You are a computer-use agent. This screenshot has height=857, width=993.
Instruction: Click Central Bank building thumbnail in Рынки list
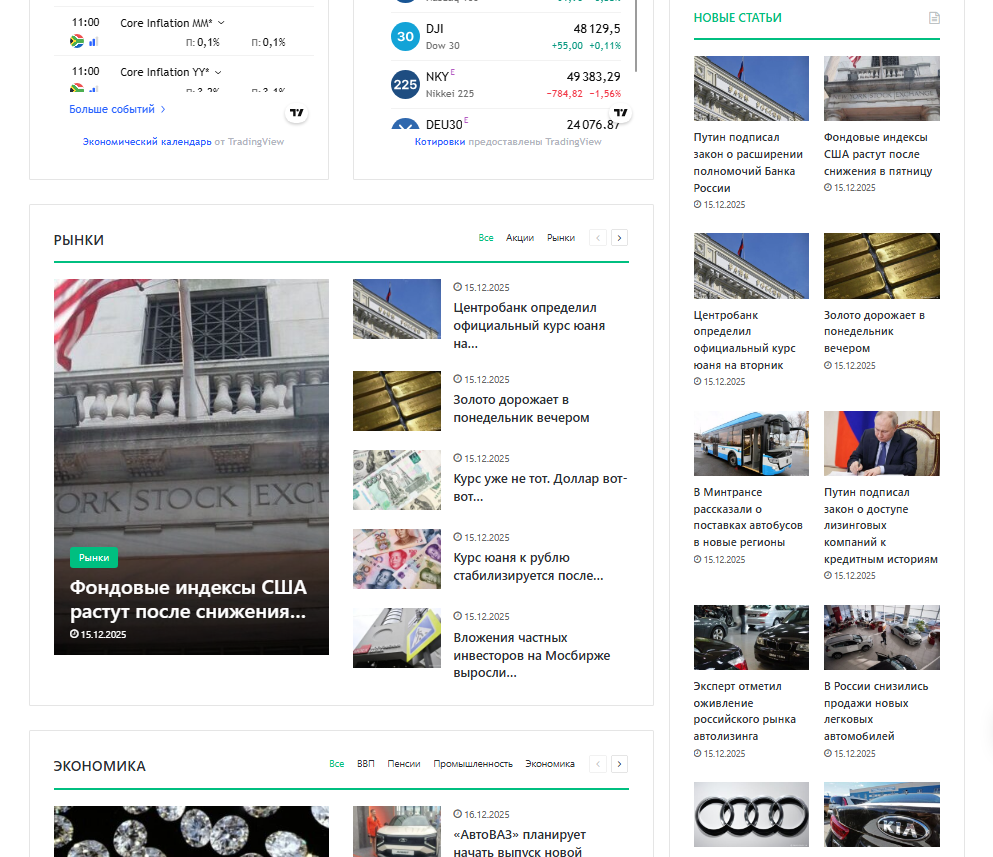point(396,309)
